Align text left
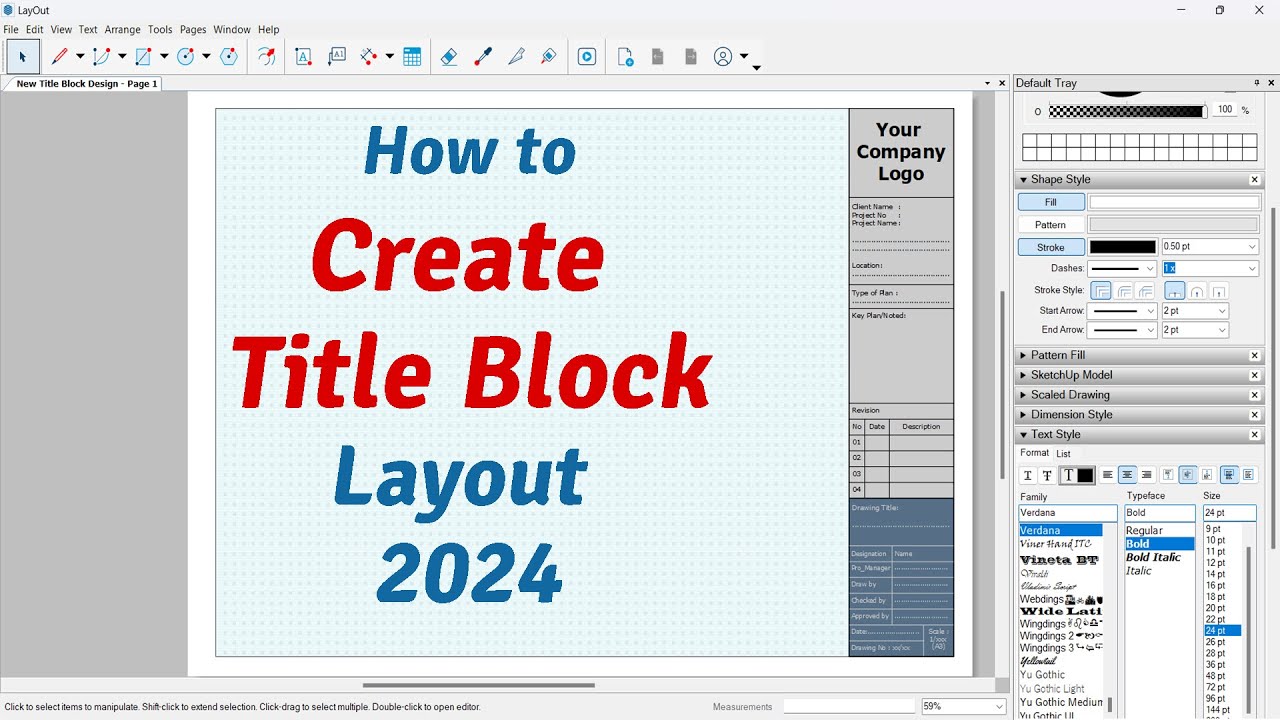This screenshot has height=720, width=1280. [x=1107, y=475]
